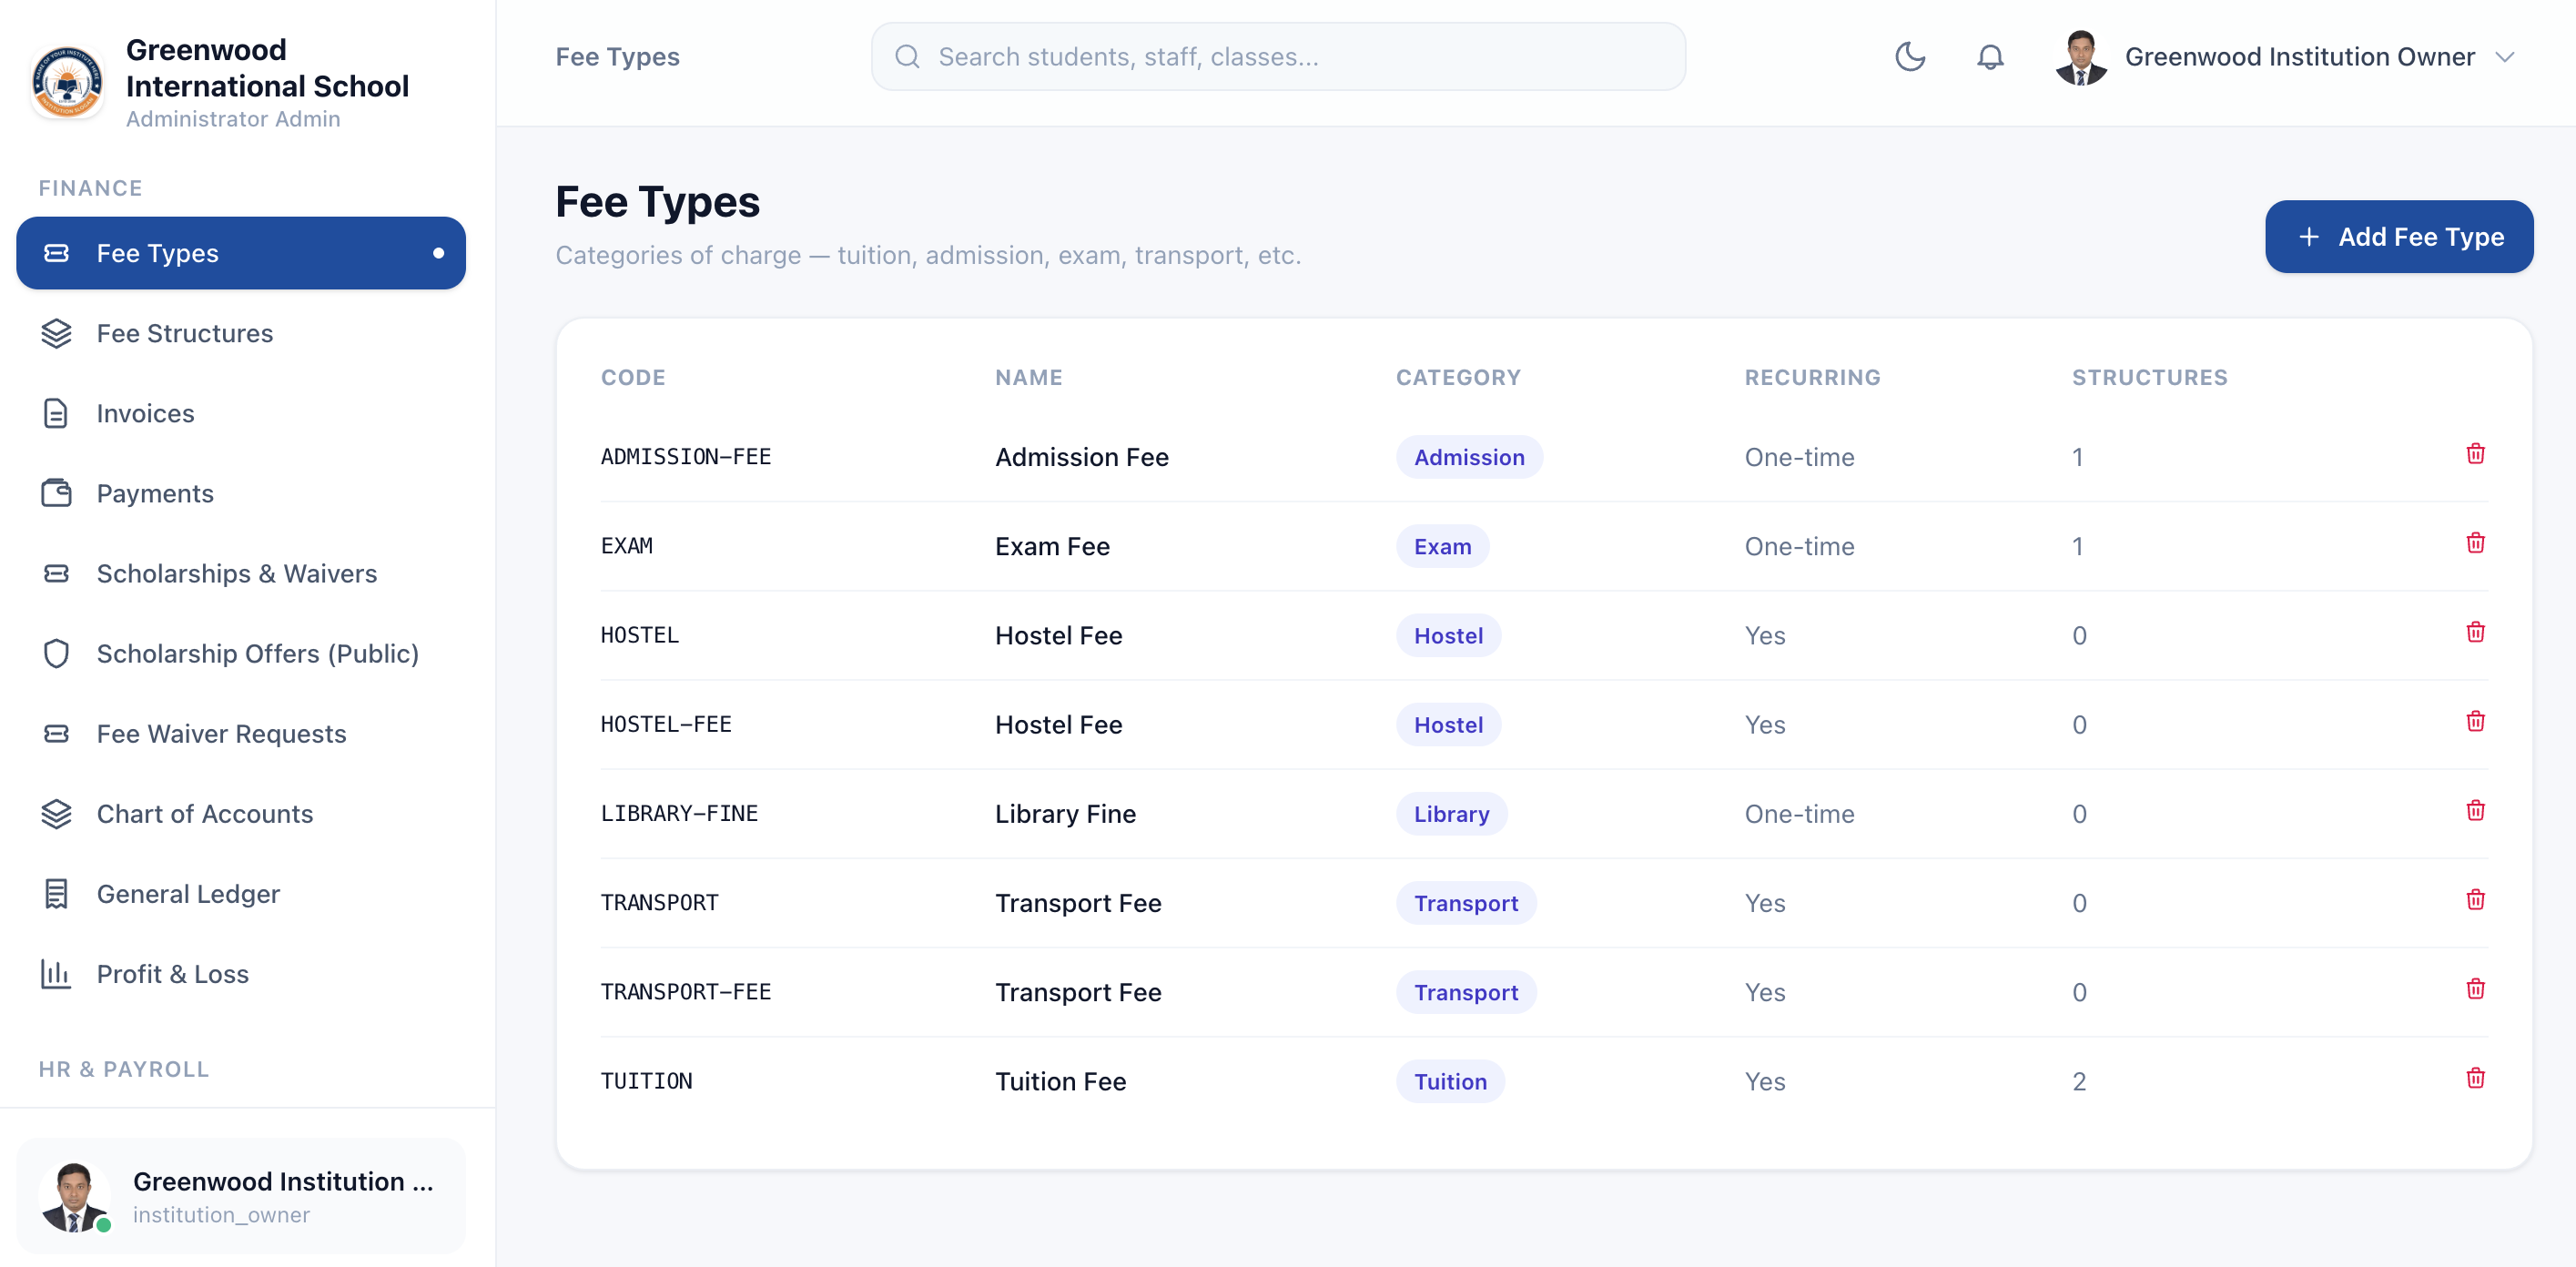Click the RECURRING column header
The image size is (2576, 1267).
1812,377
